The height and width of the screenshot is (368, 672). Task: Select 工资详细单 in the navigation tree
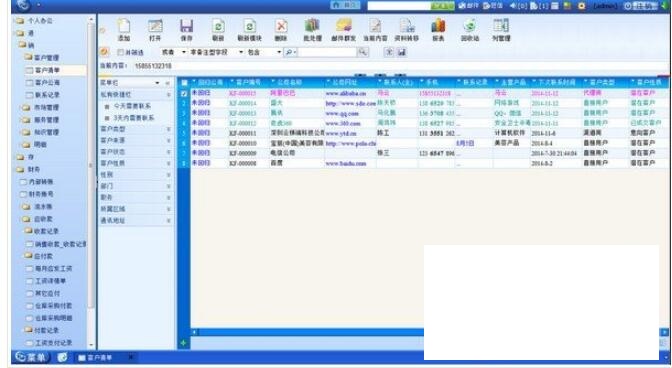pyautogui.click(x=51, y=281)
